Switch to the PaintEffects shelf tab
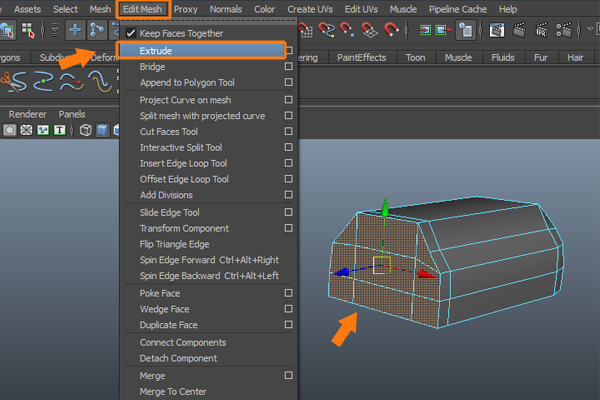This screenshot has height=400, width=600. click(361, 57)
